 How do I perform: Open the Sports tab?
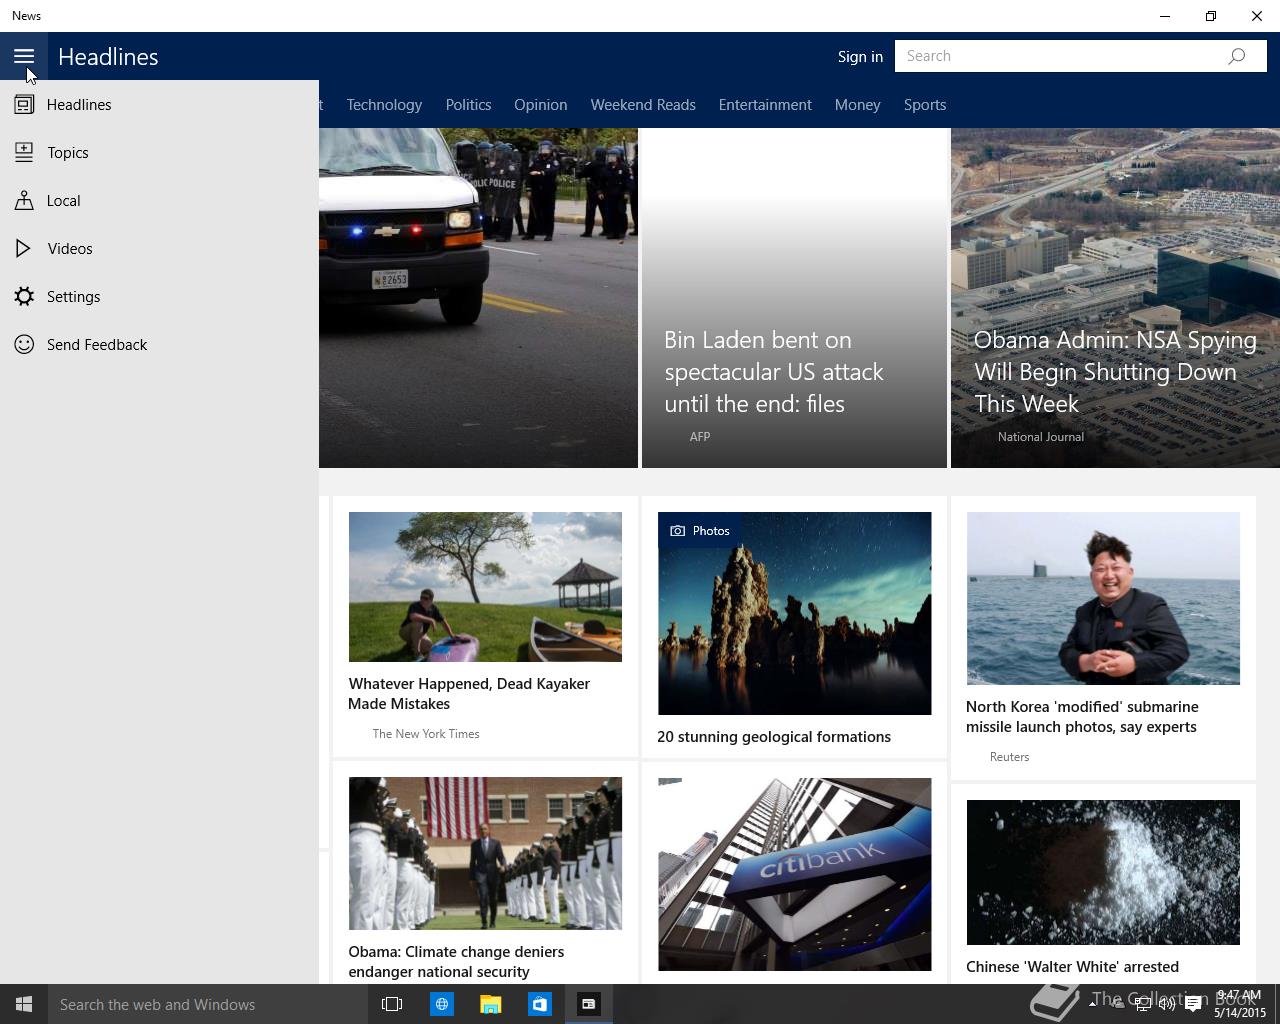click(x=925, y=104)
